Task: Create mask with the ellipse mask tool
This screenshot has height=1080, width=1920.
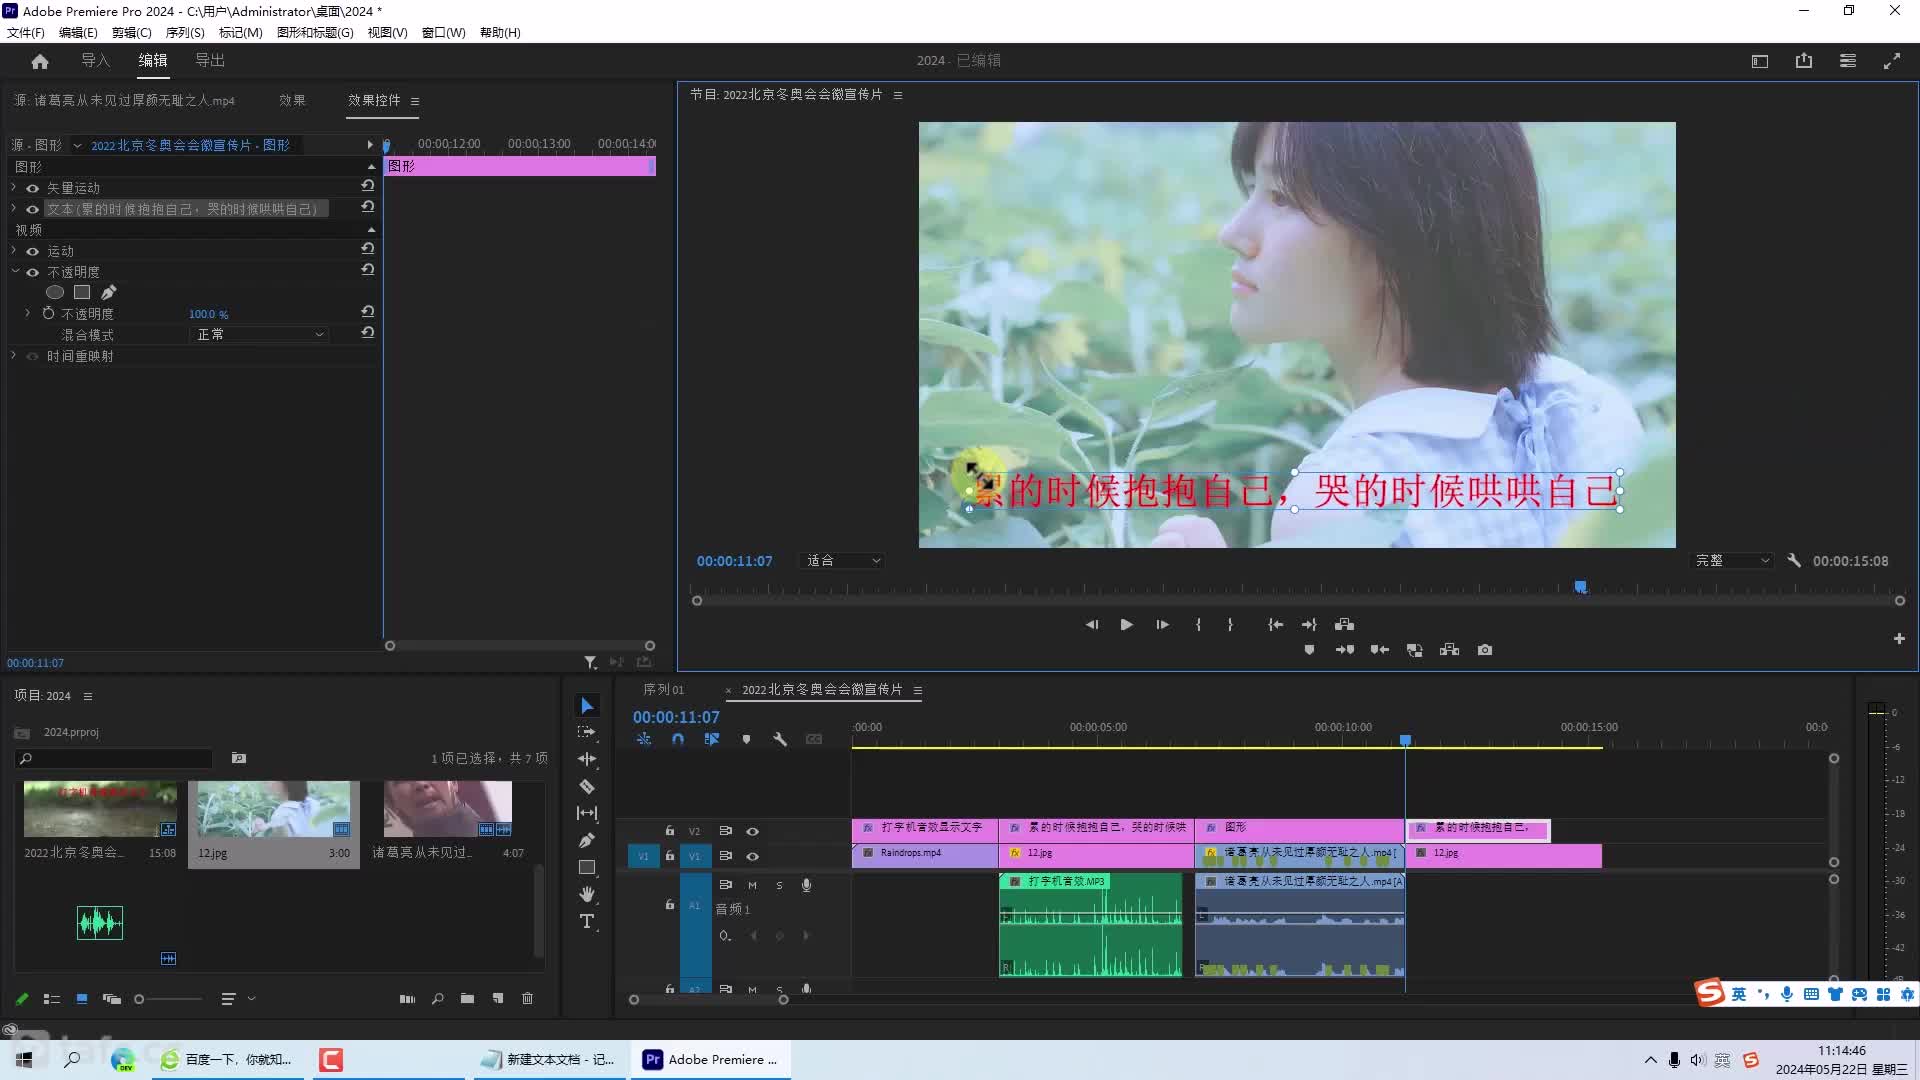Action: point(55,292)
